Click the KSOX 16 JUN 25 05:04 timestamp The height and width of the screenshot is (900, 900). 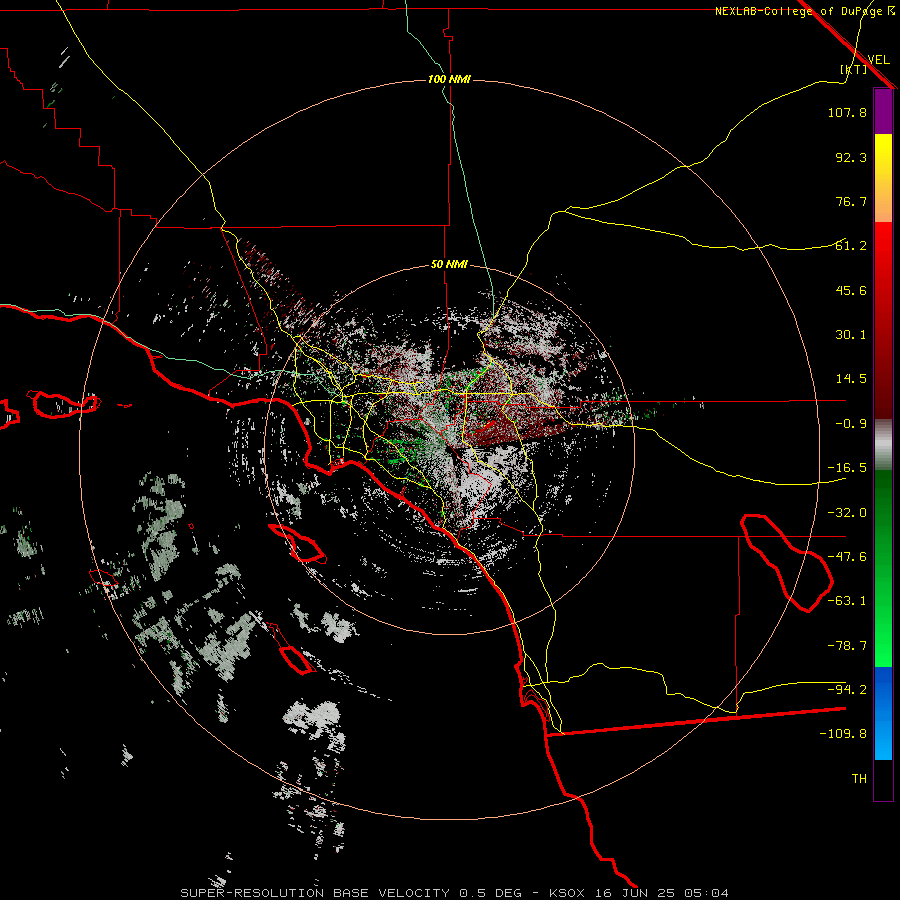click(639, 893)
